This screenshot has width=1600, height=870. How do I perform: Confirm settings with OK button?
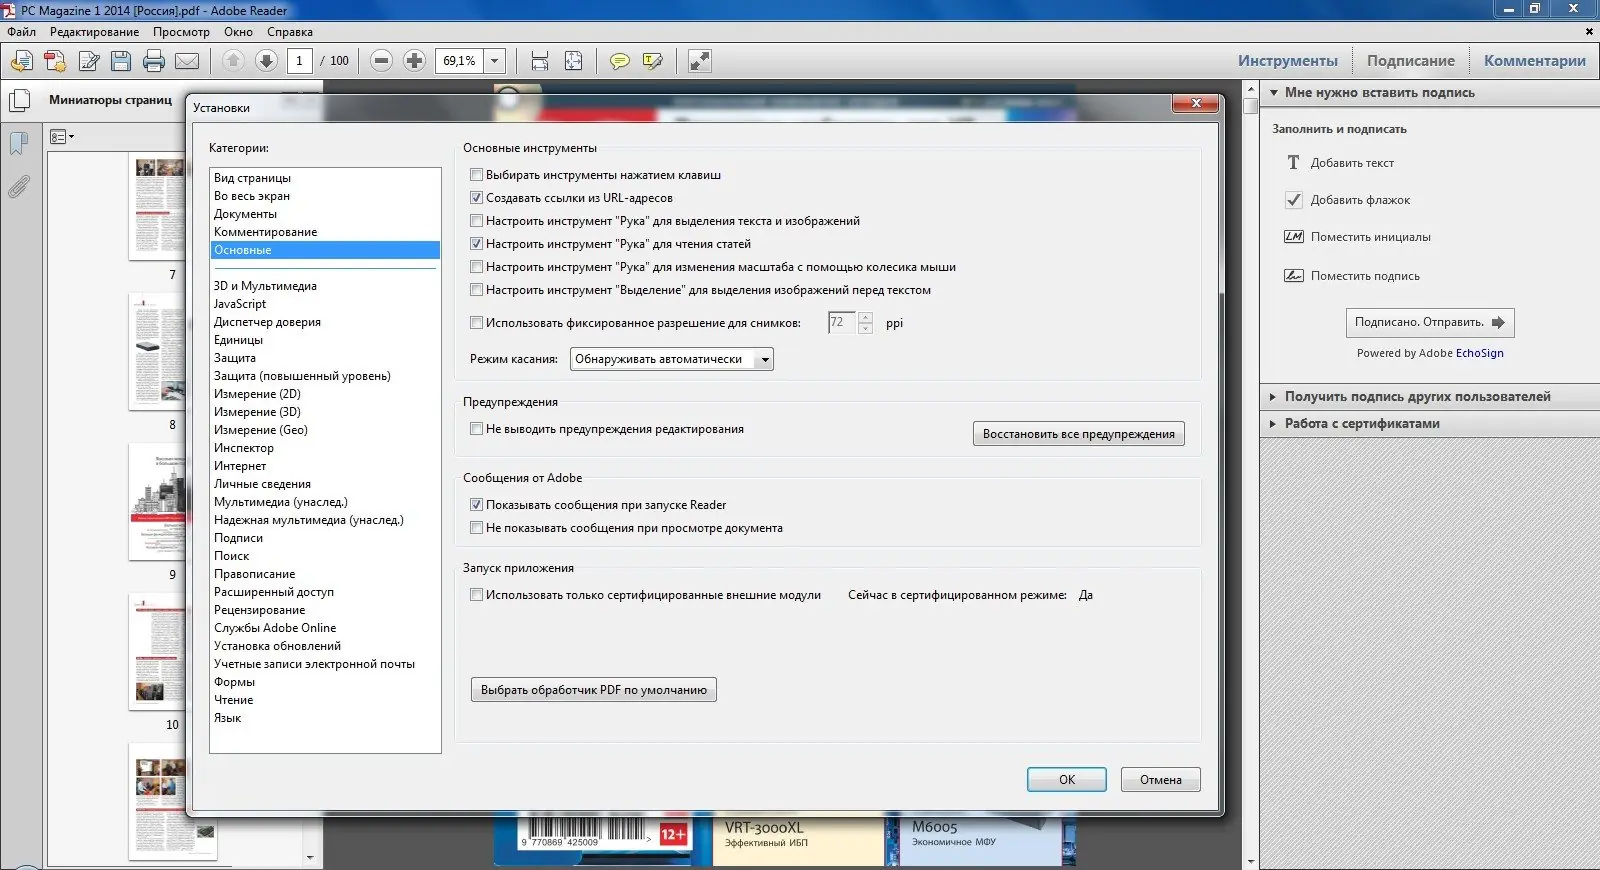click(1067, 780)
